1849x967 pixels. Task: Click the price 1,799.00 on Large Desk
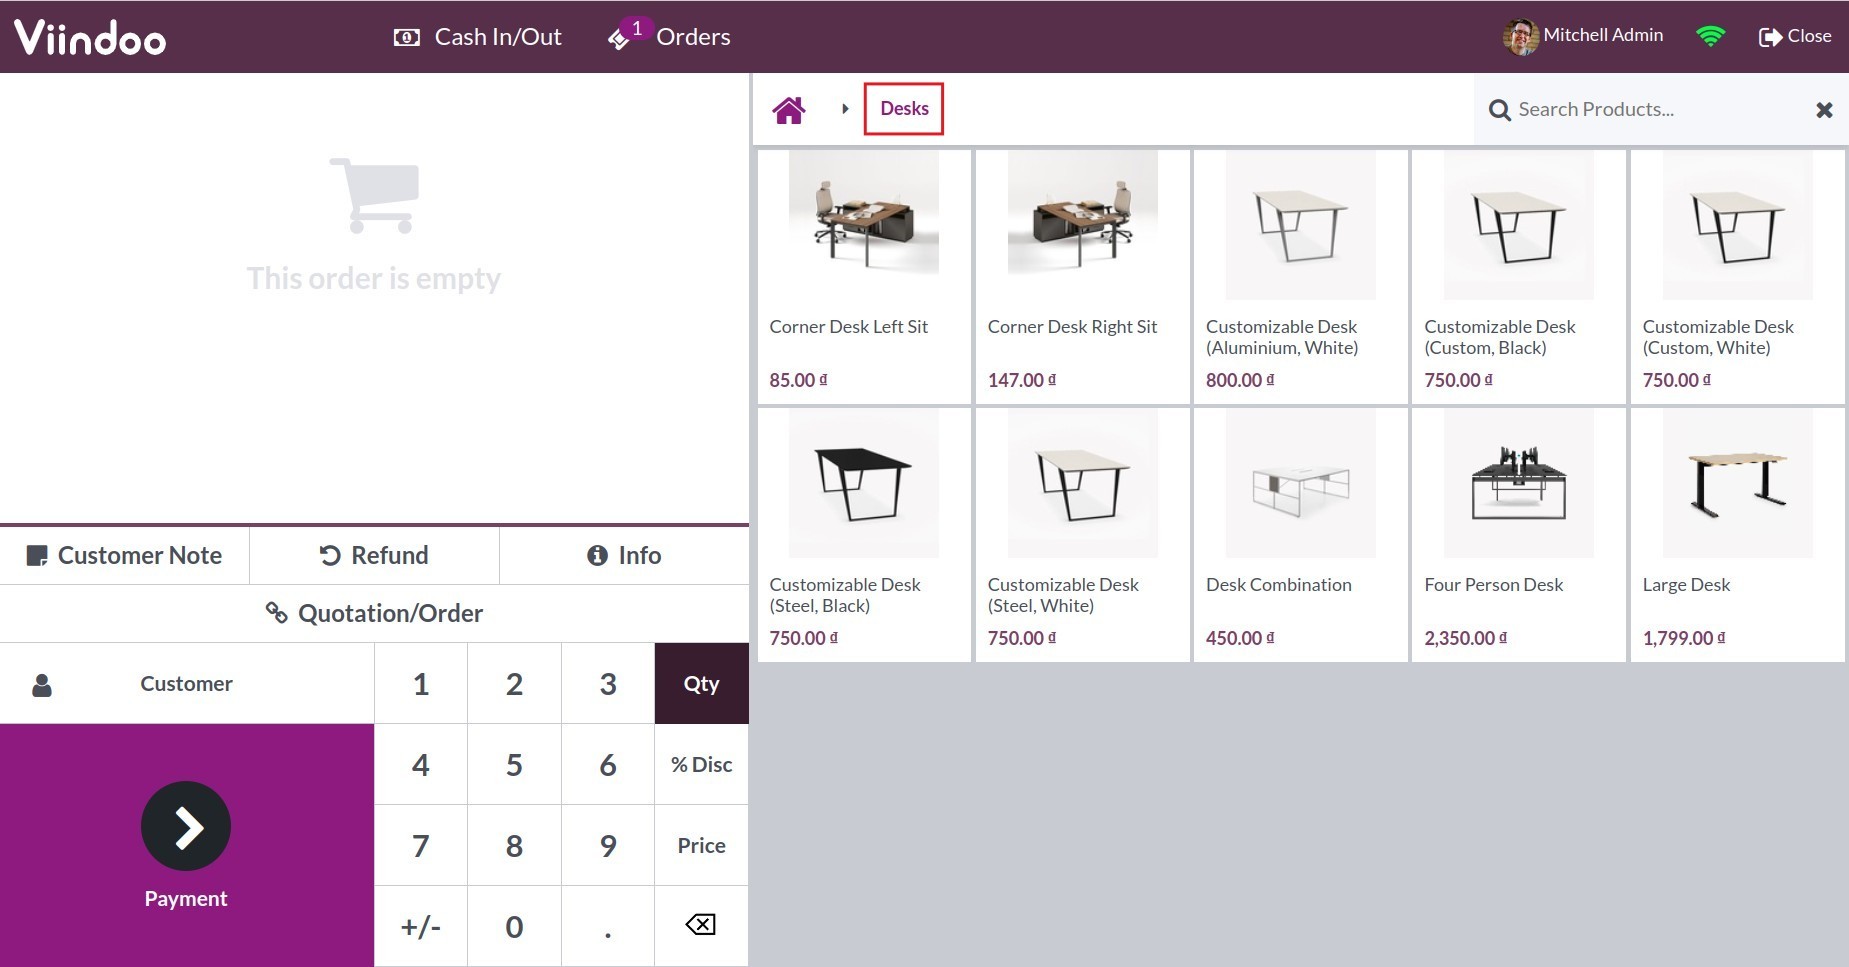click(x=1683, y=638)
